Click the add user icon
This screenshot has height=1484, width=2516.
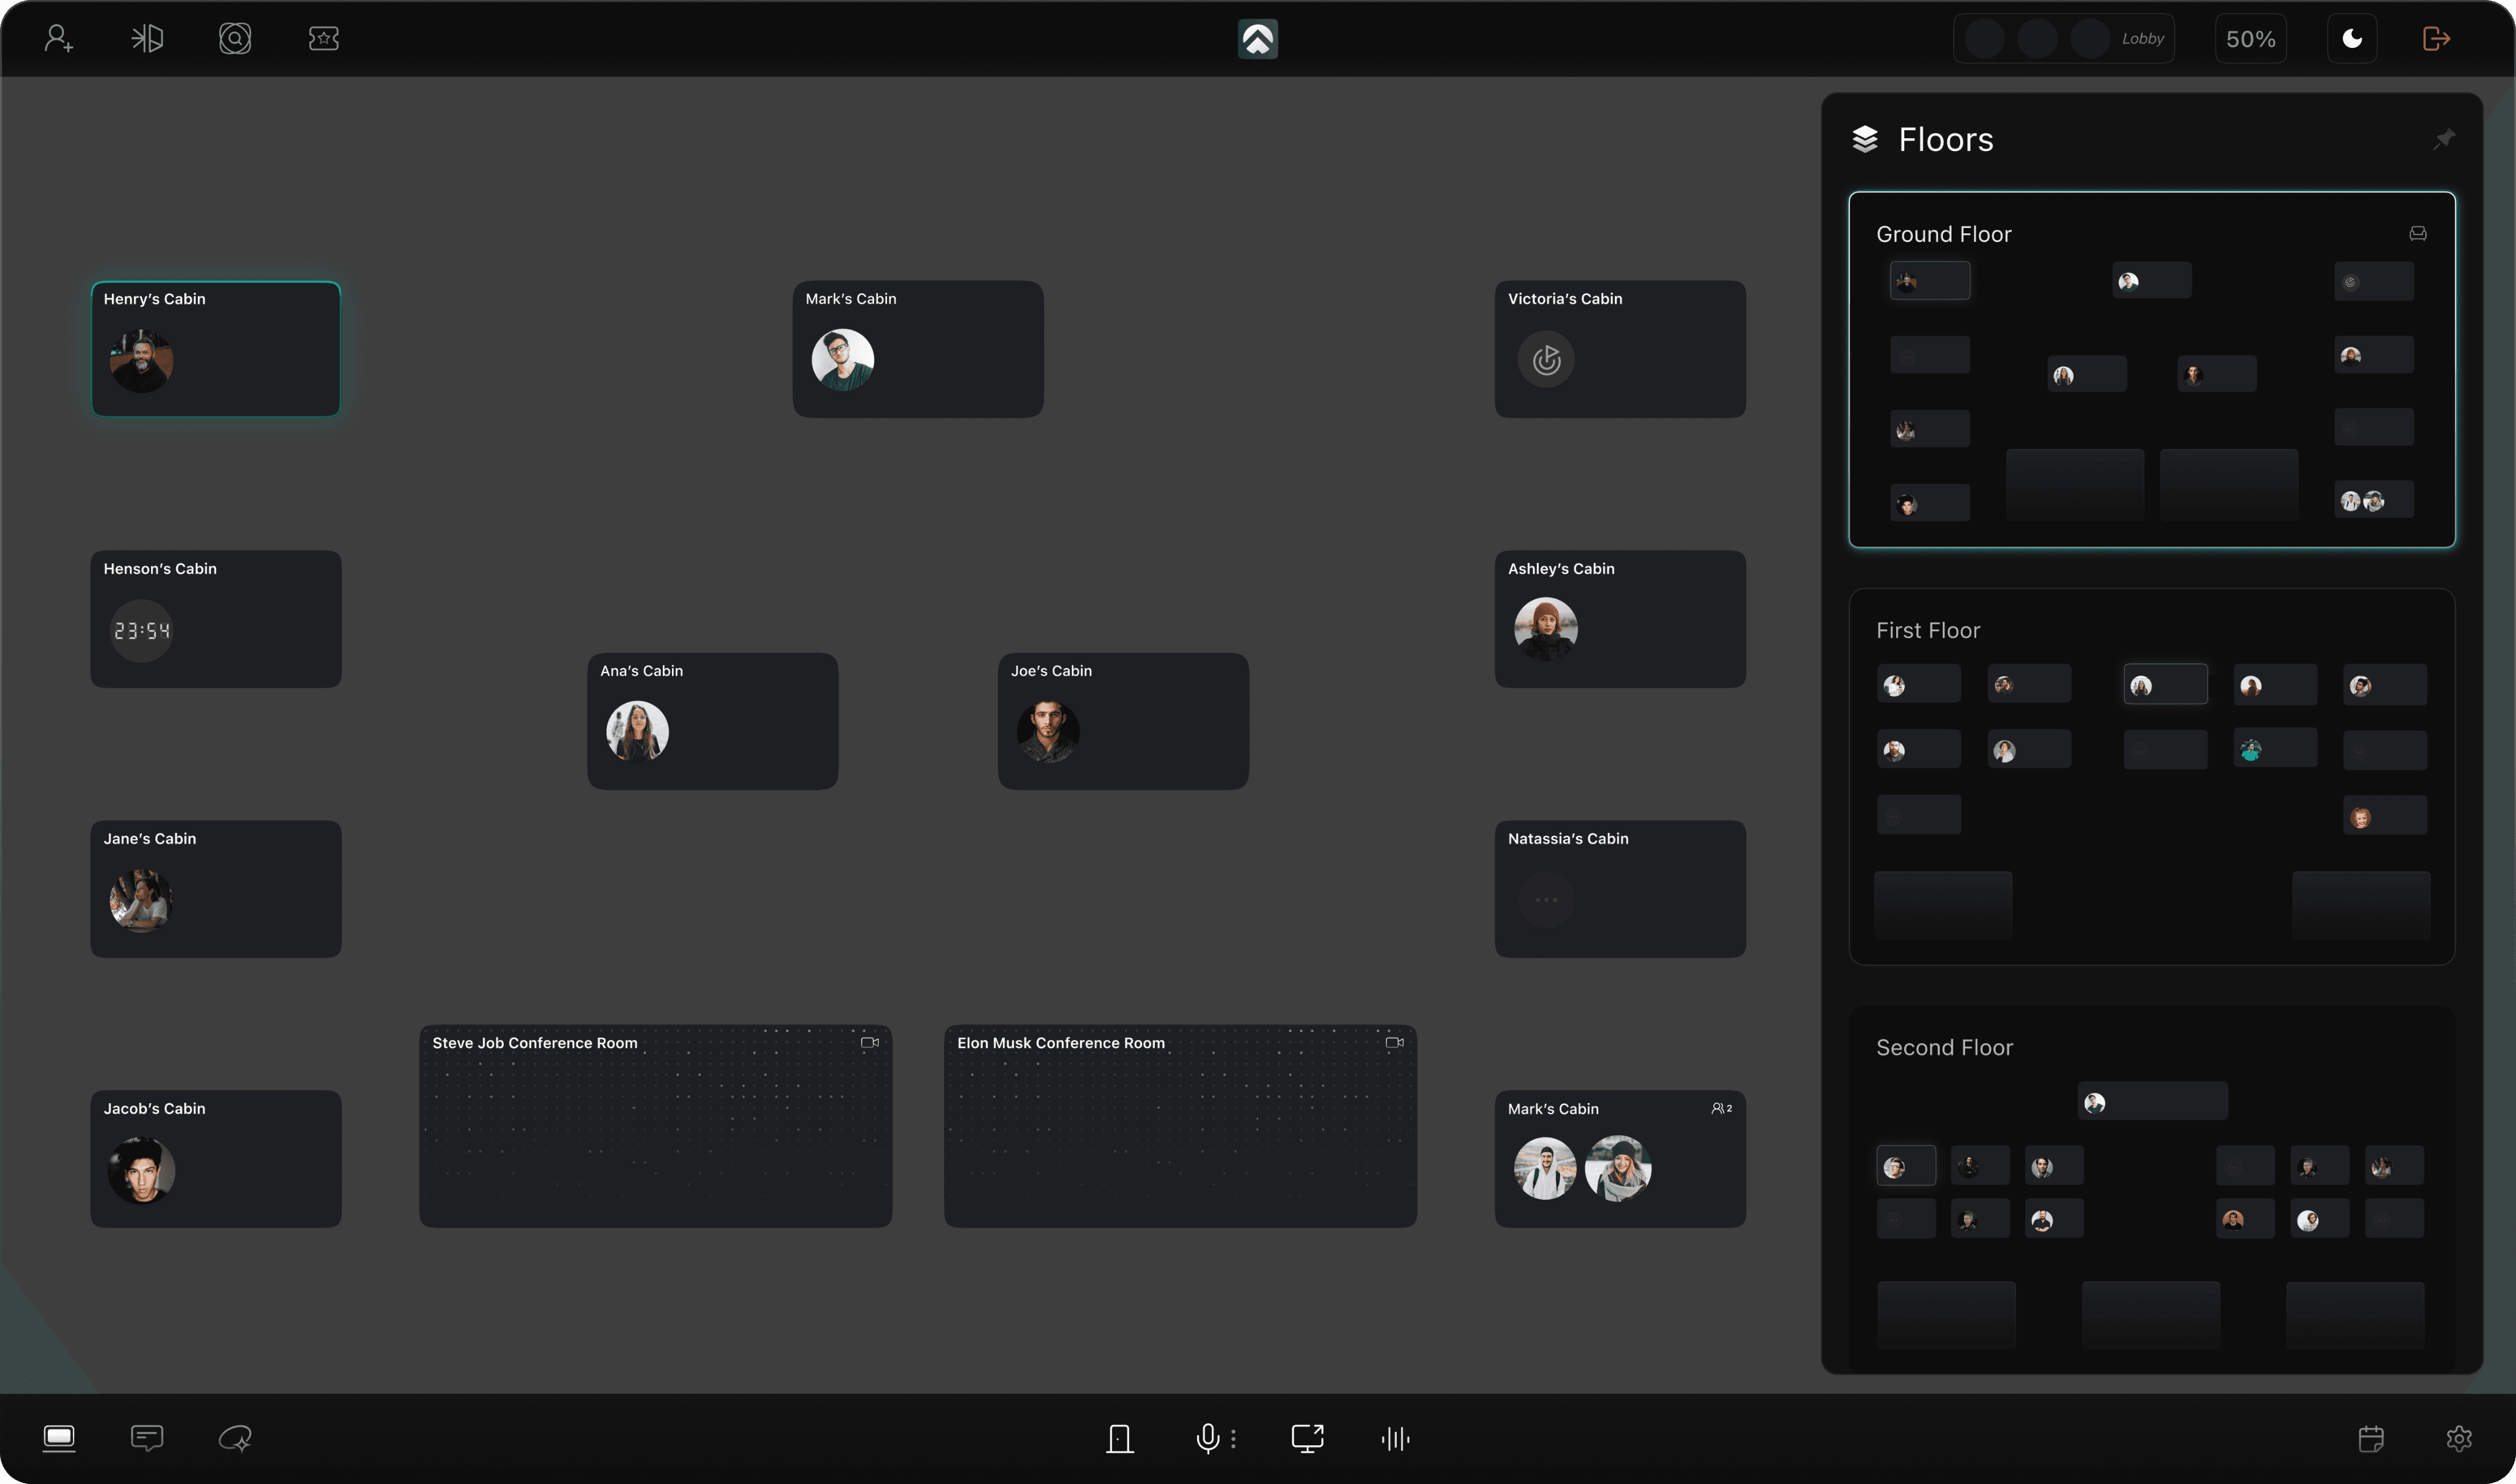pos(59,39)
